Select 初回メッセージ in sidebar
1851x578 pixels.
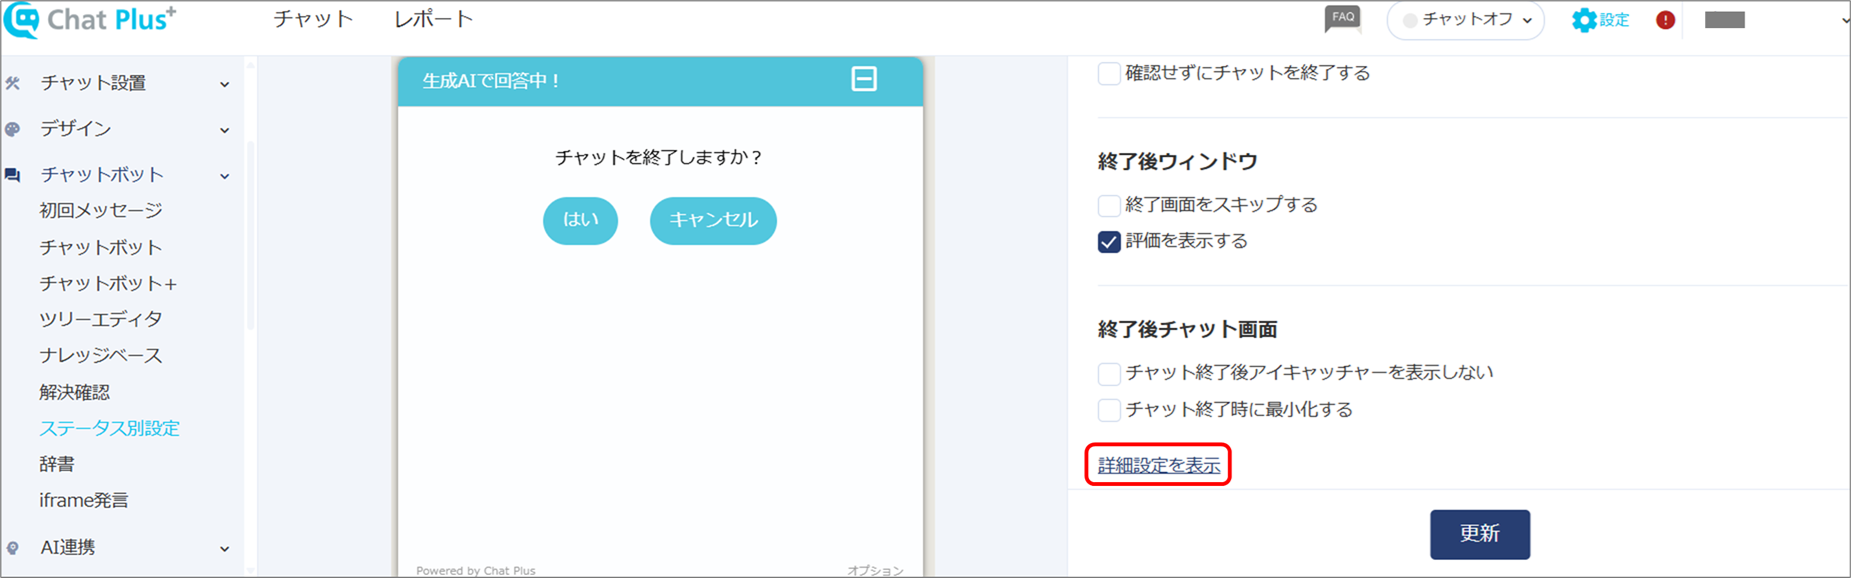(x=101, y=210)
